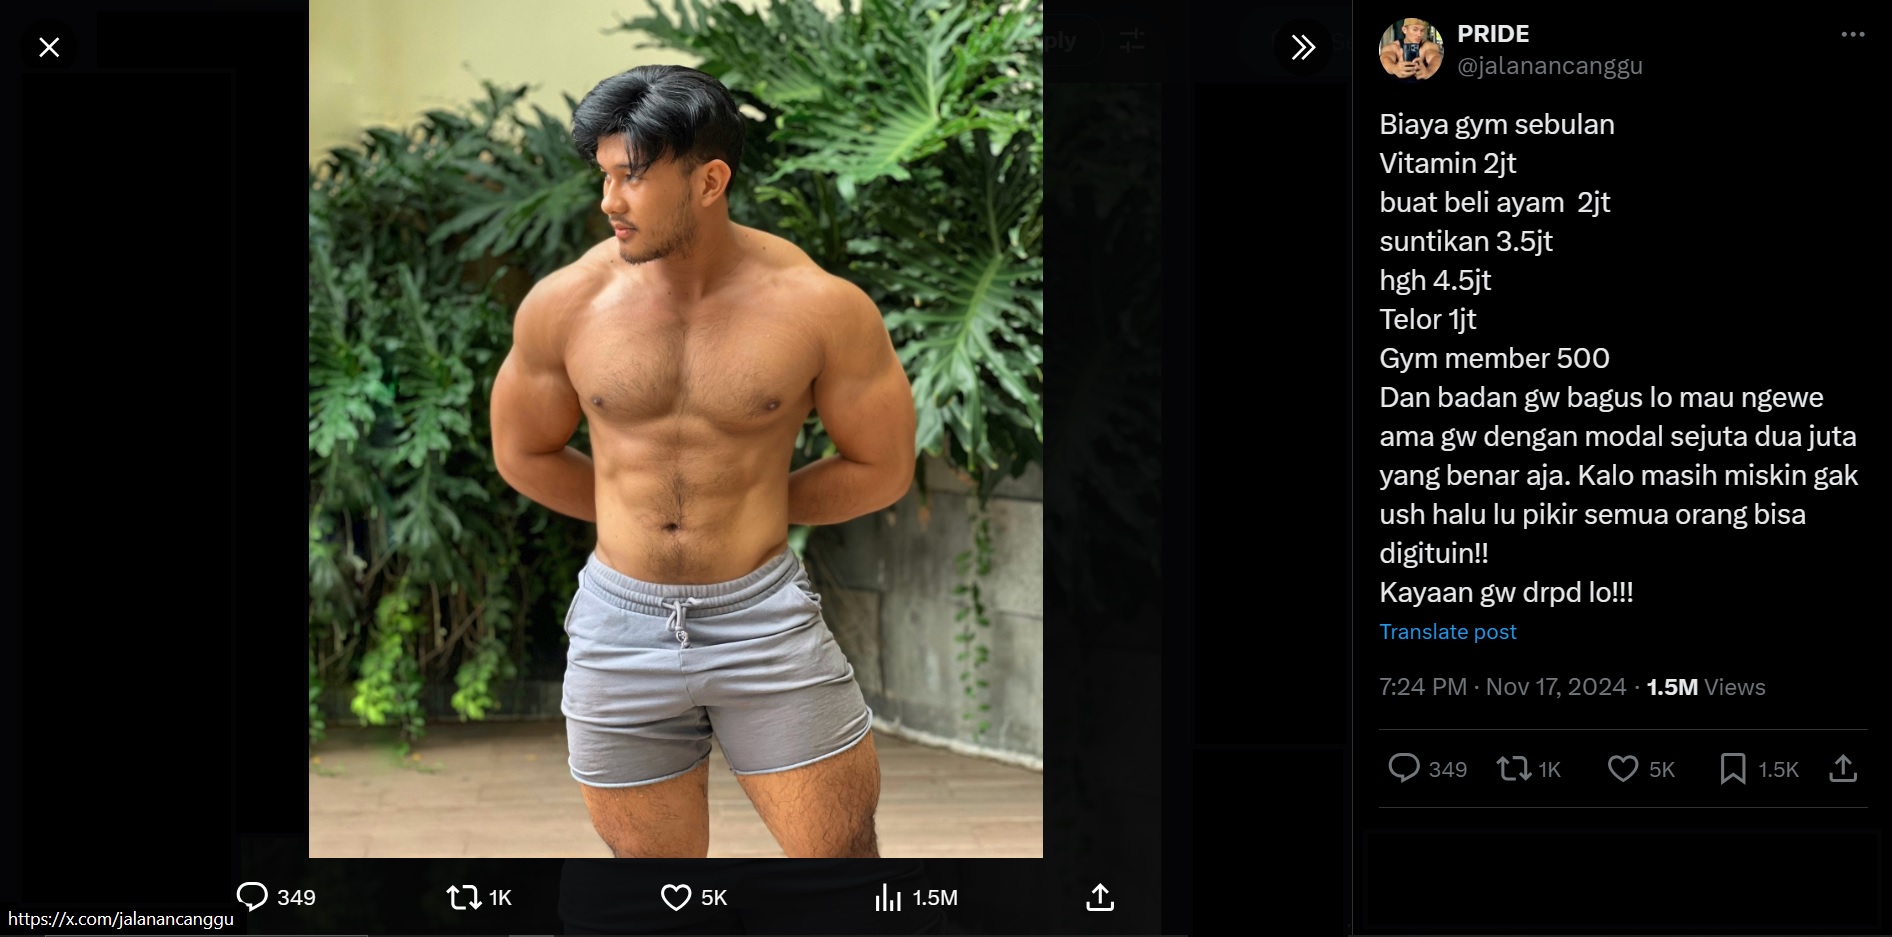Click the Translate post link
This screenshot has height=937, width=1892.
(1448, 632)
